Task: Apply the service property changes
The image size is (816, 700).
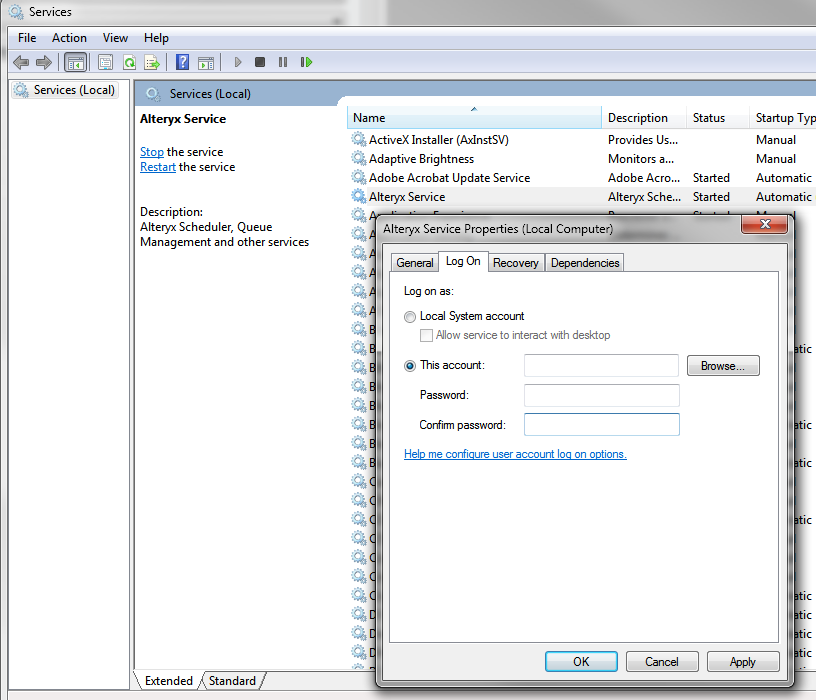Action: [743, 661]
